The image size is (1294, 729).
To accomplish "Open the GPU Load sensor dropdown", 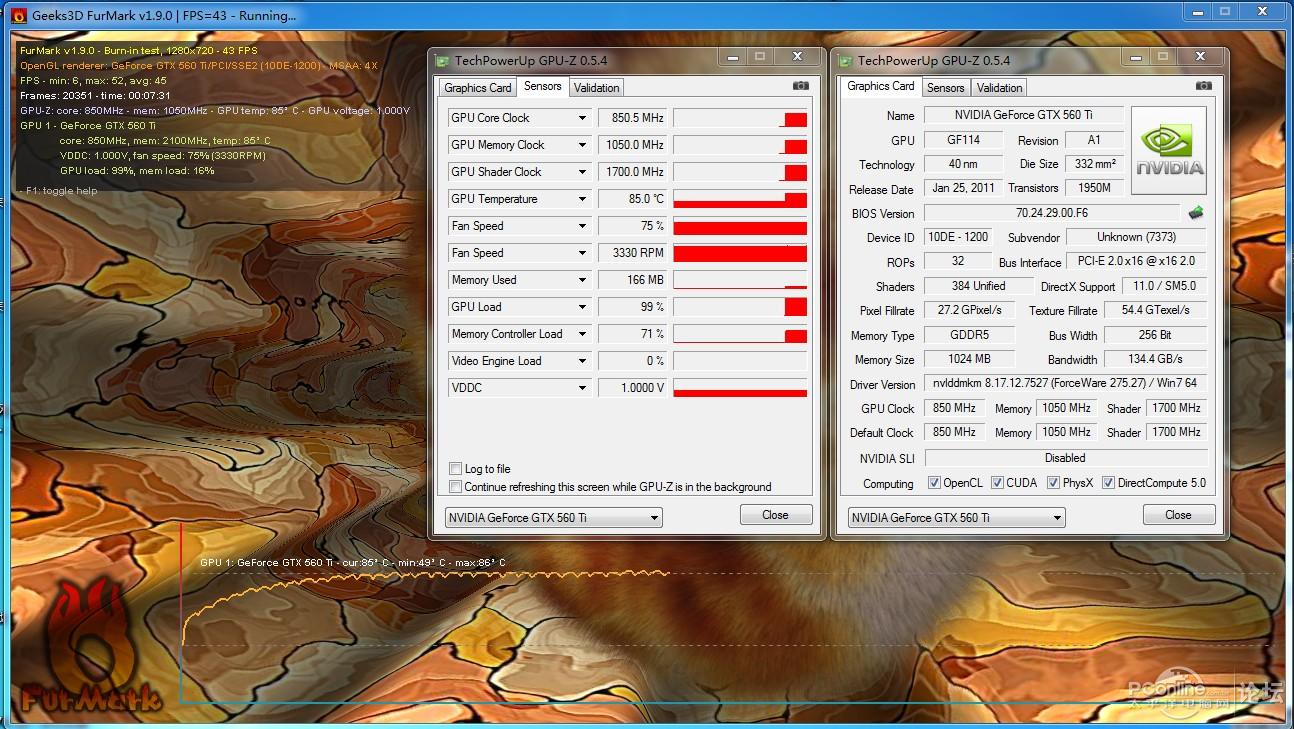I will coord(582,307).
